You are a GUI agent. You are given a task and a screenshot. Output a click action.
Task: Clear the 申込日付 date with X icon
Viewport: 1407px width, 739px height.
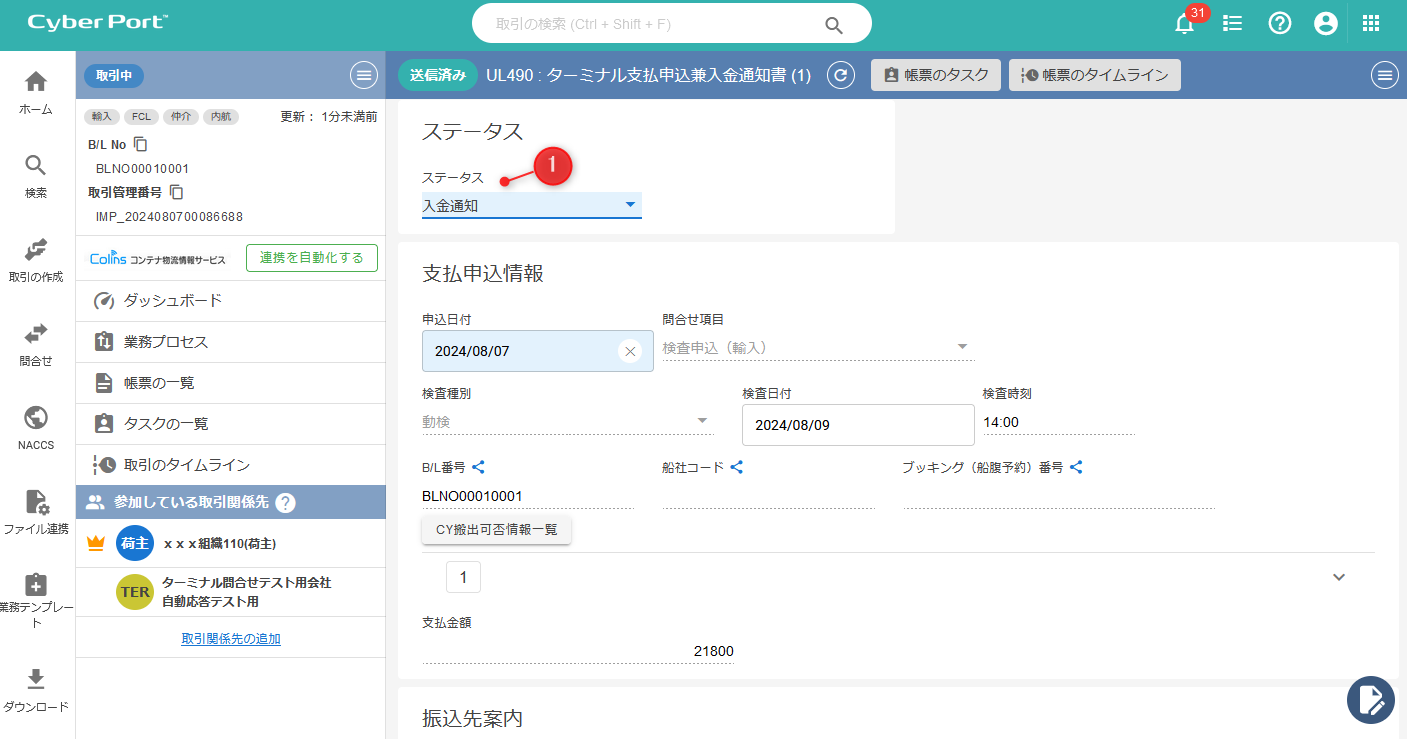(630, 351)
